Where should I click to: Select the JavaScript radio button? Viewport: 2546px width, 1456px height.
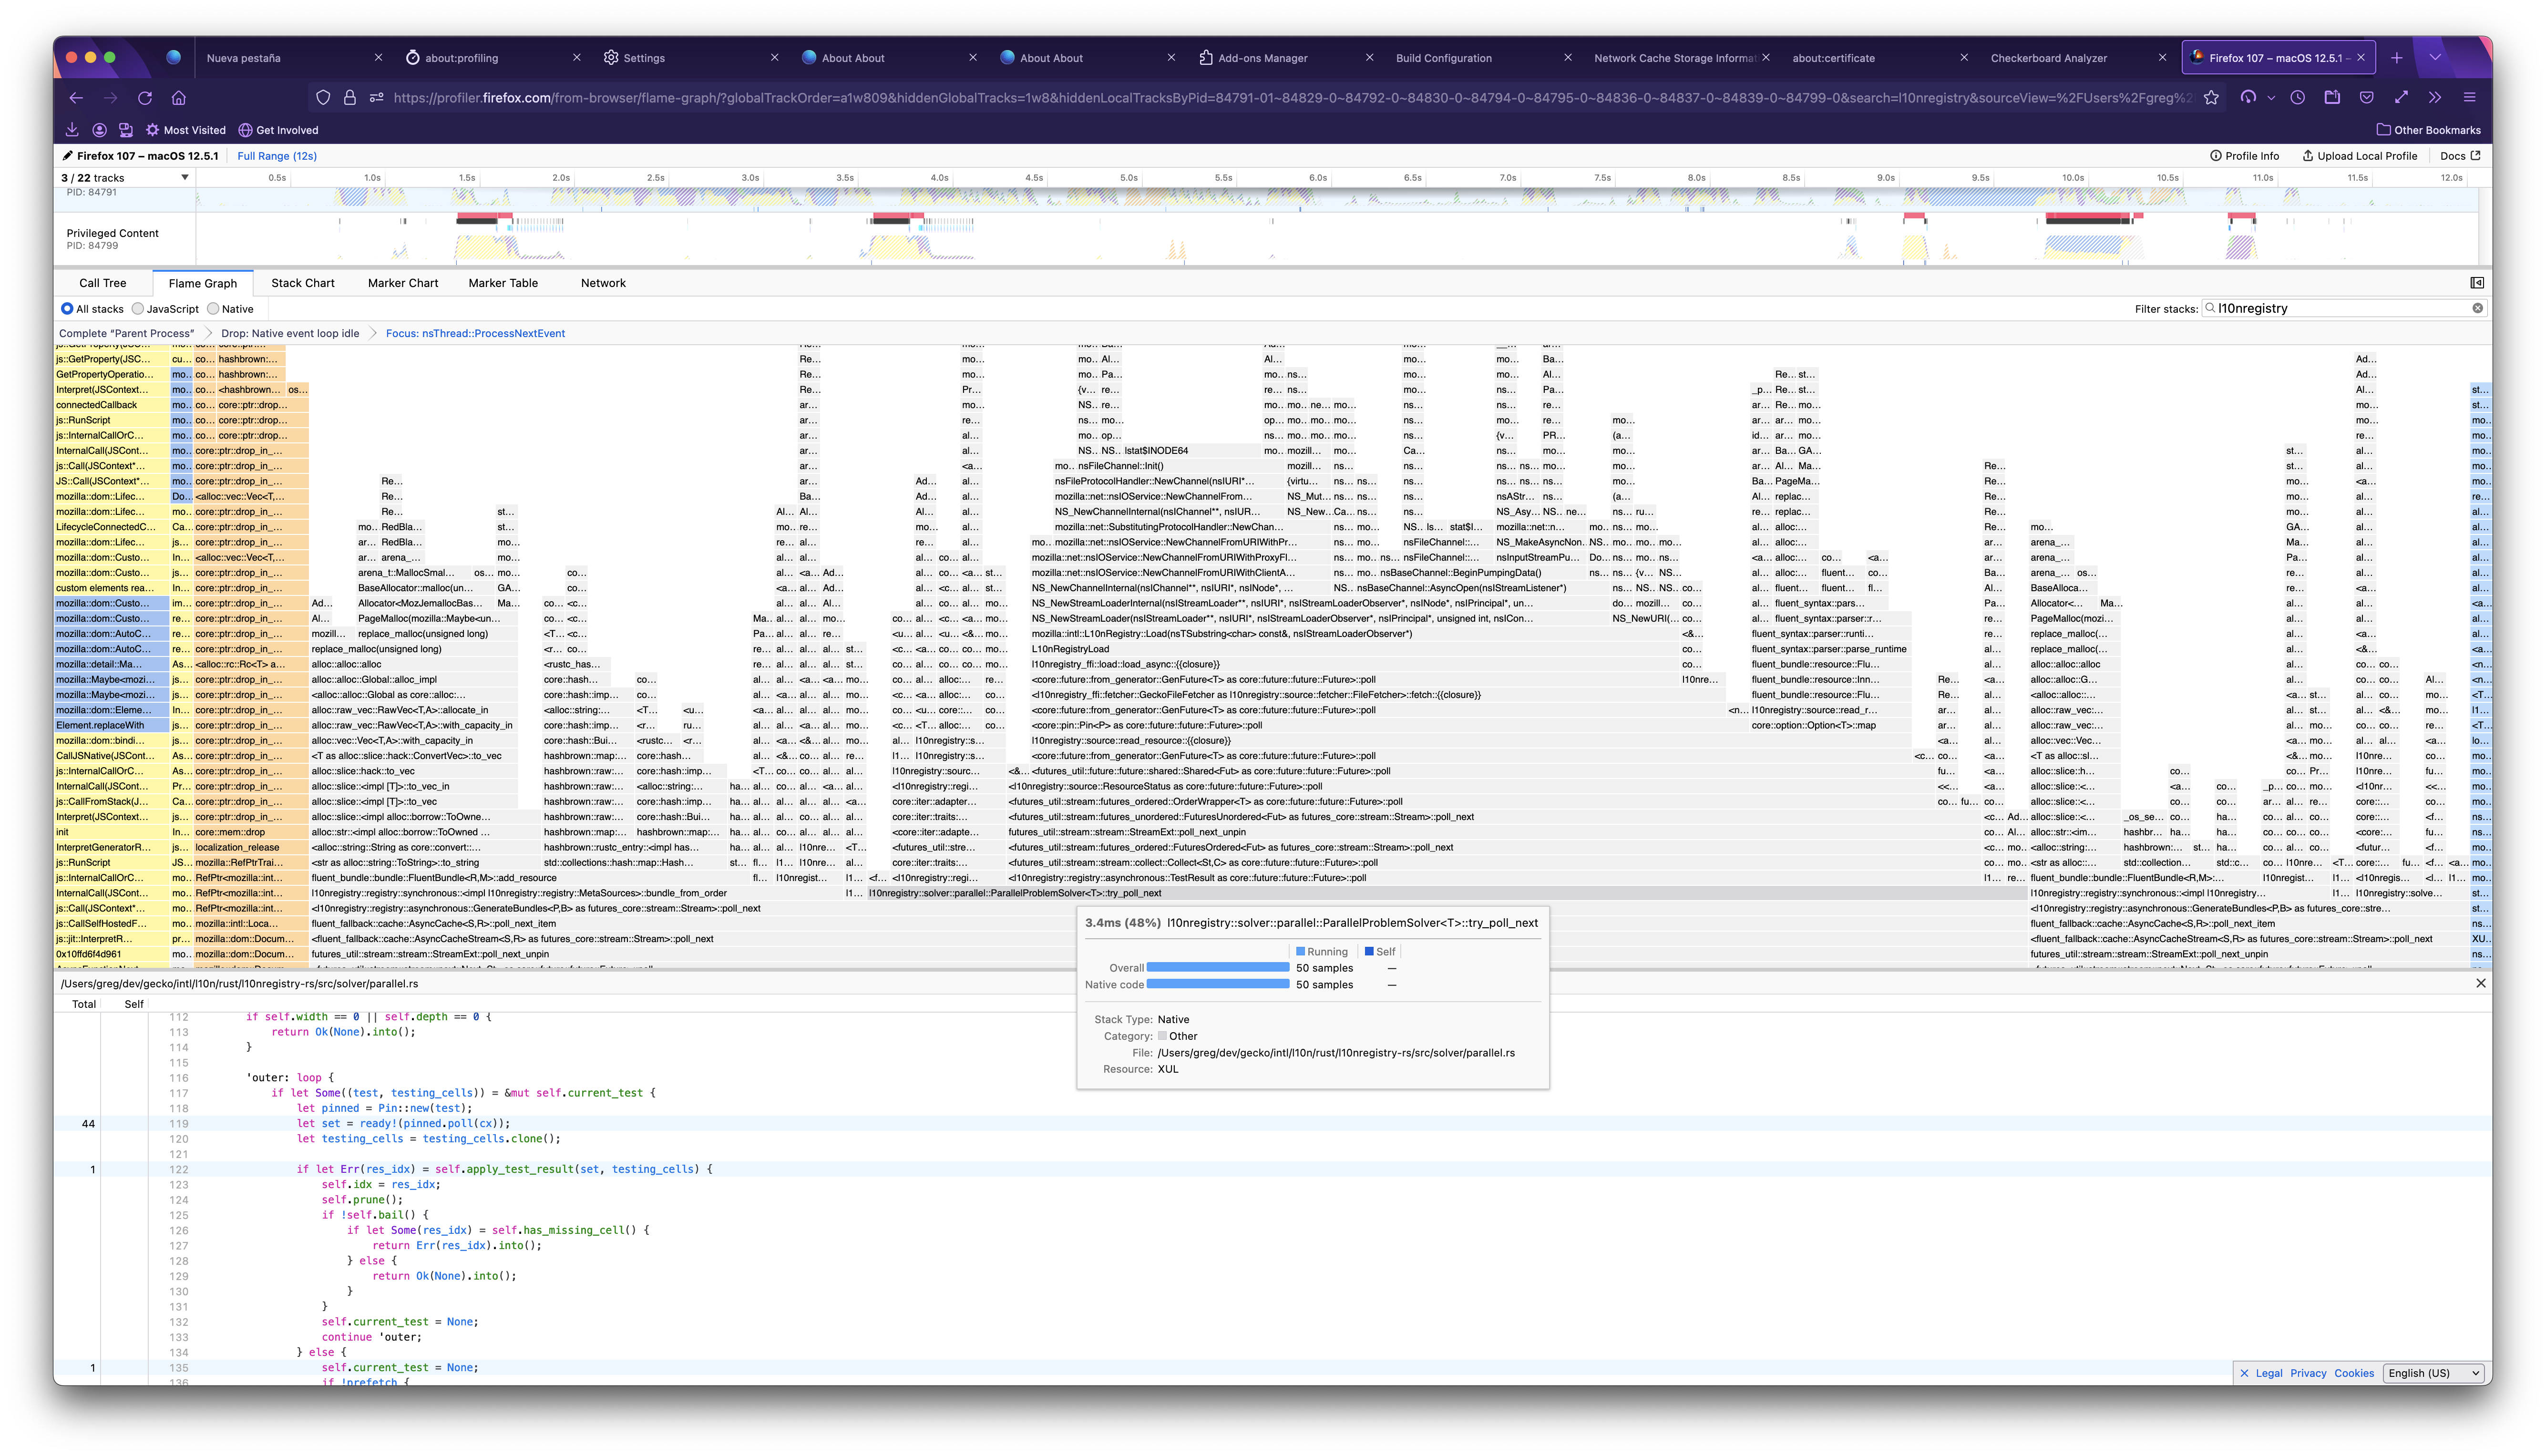point(138,309)
